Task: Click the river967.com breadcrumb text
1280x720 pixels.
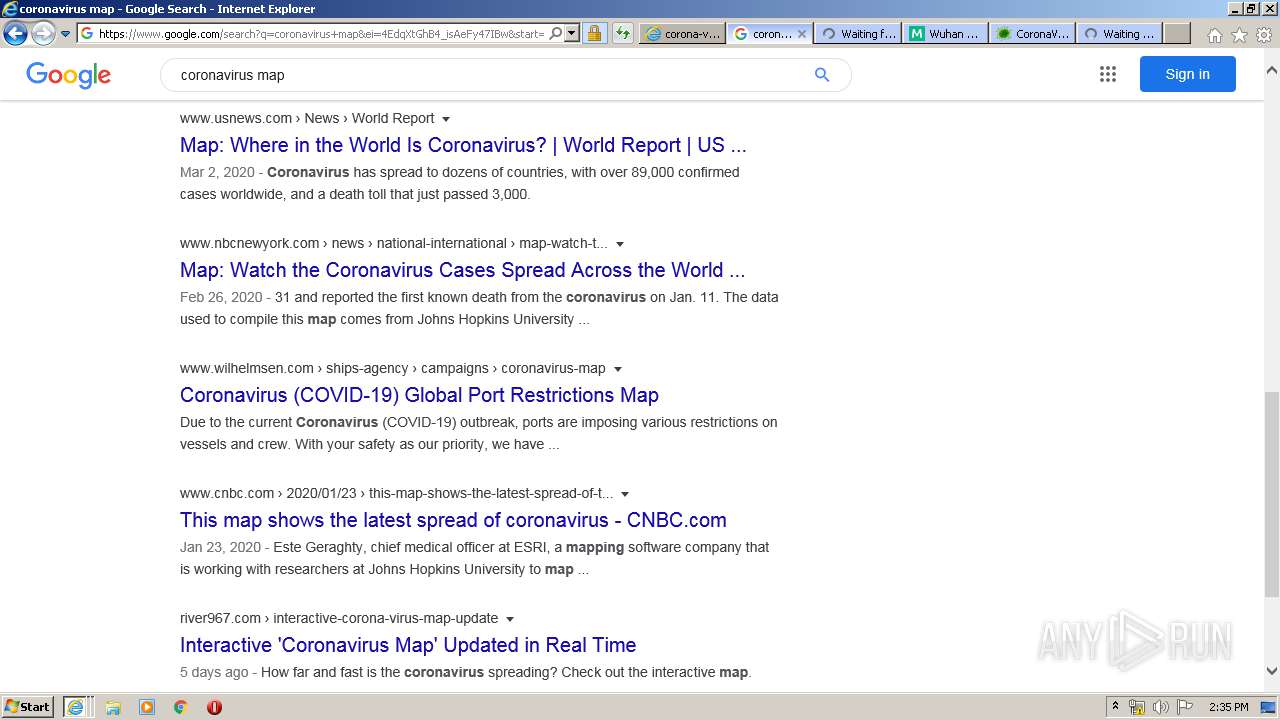Action: [x=220, y=618]
